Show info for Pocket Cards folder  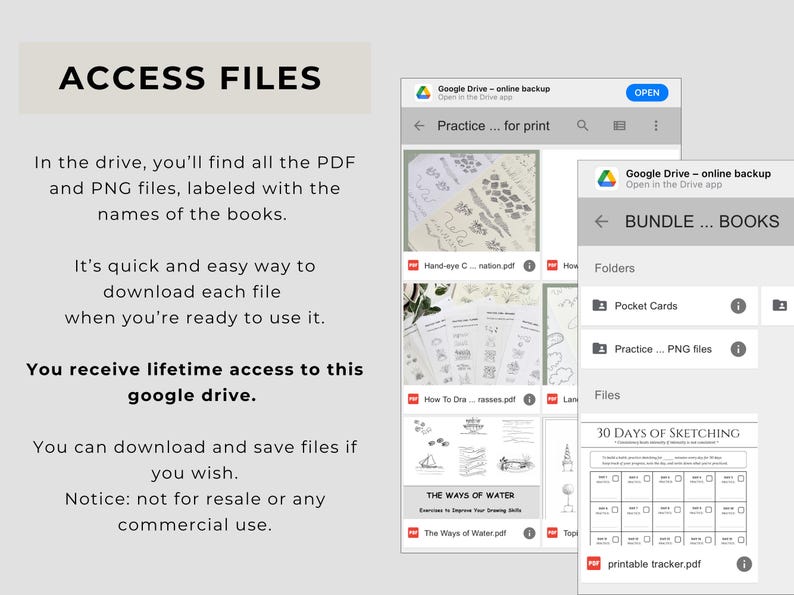coord(738,306)
